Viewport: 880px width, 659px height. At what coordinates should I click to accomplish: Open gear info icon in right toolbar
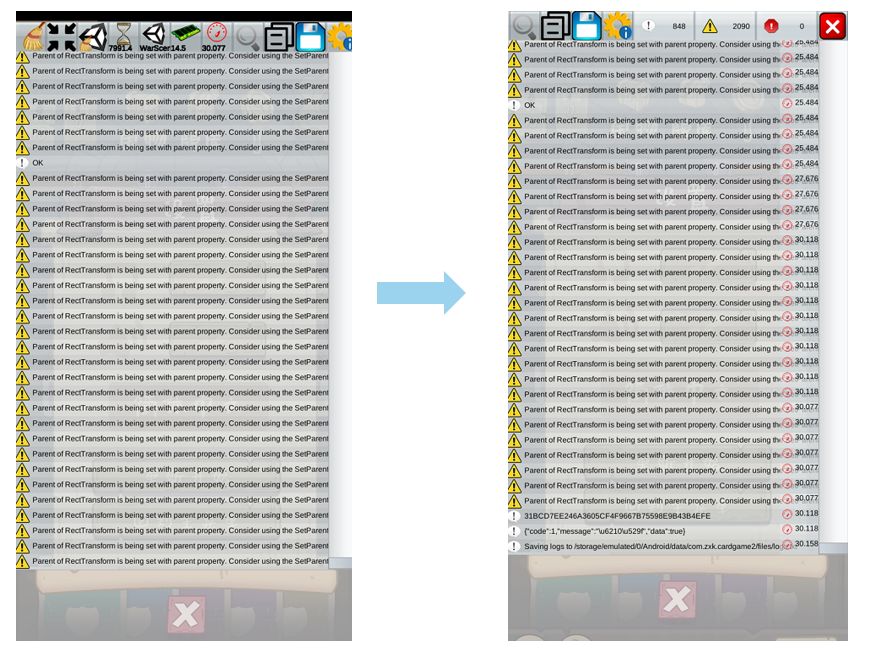point(618,26)
